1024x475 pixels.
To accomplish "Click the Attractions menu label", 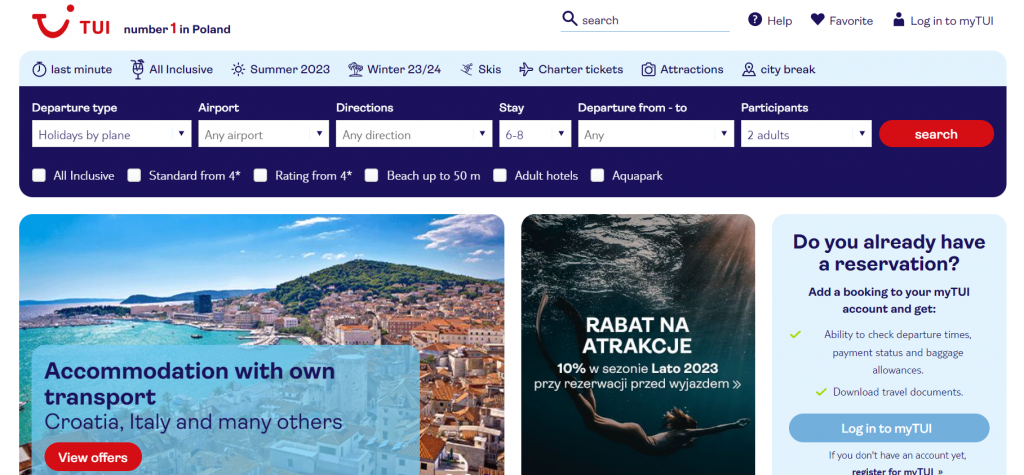I will (x=692, y=69).
